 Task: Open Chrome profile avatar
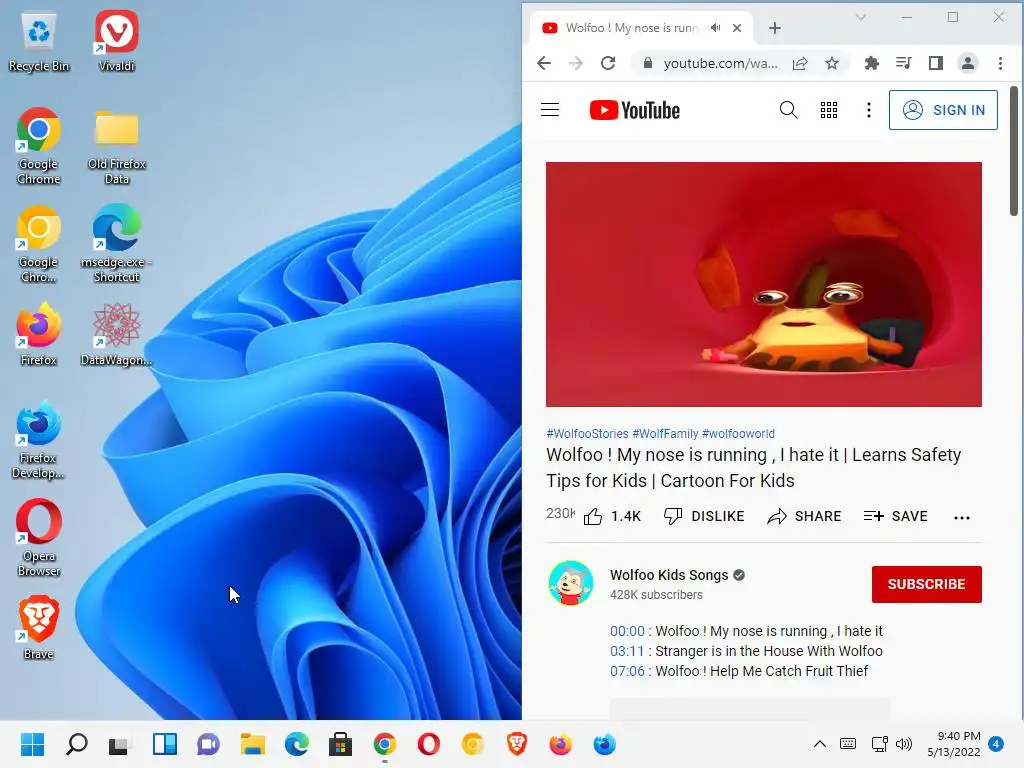click(967, 63)
